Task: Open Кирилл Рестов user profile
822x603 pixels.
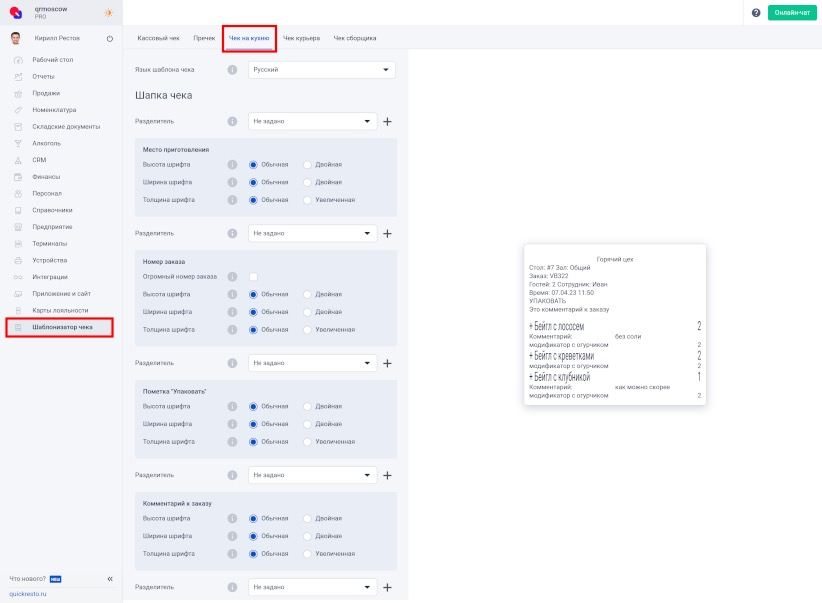Action: point(57,38)
